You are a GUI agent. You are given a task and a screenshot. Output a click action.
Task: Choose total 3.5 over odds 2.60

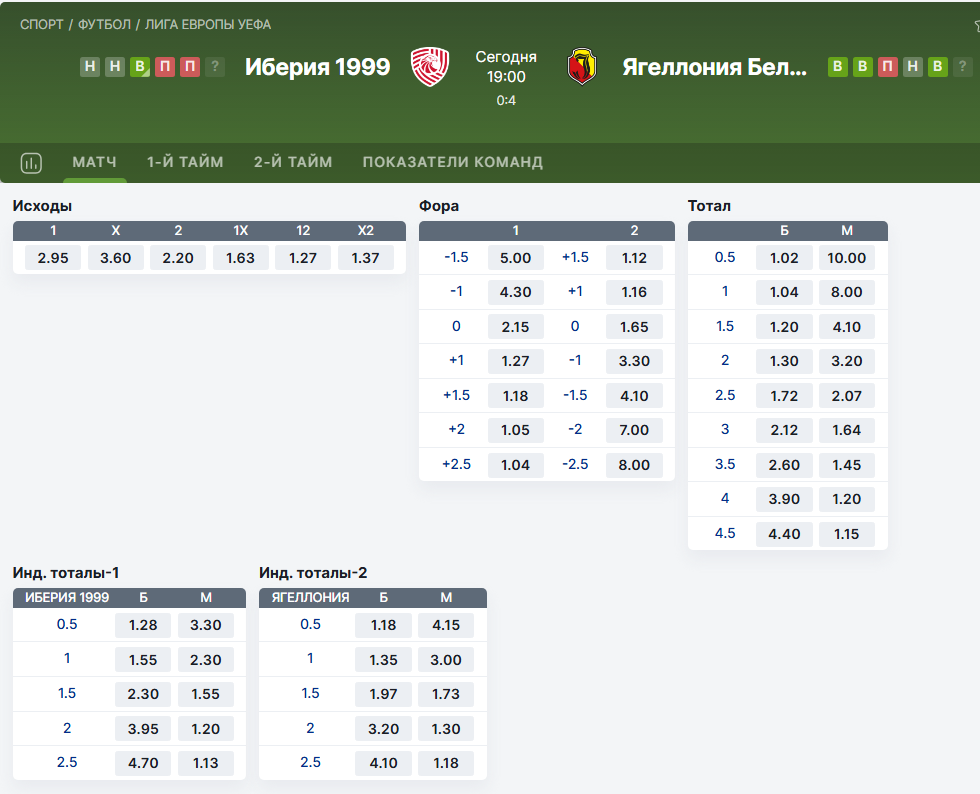(x=784, y=465)
